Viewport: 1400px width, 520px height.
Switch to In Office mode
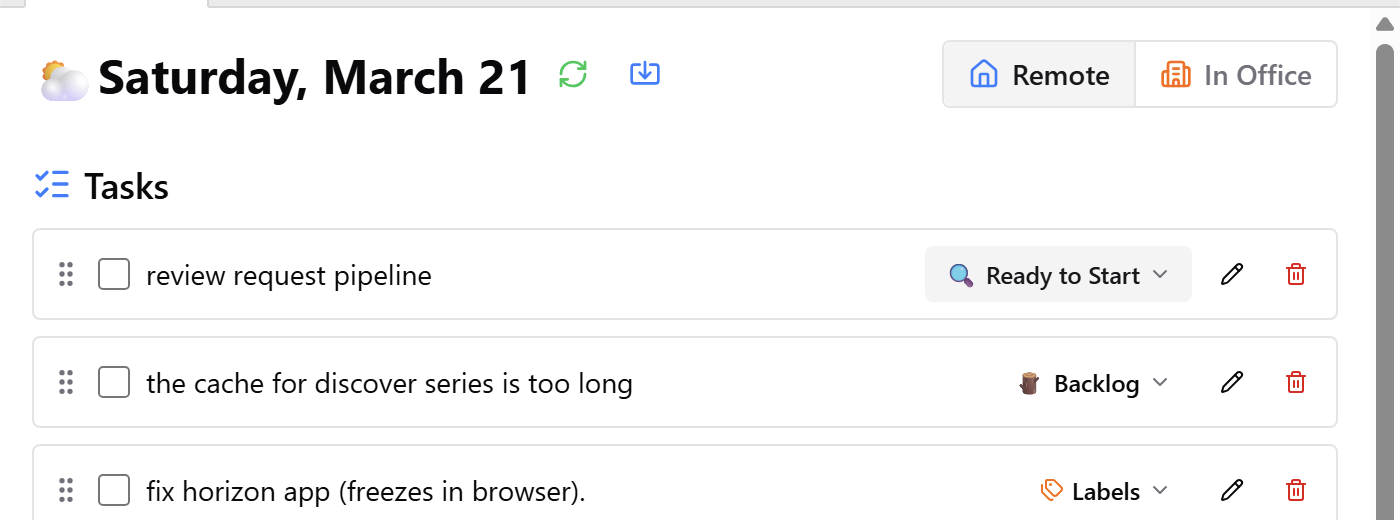1236,75
